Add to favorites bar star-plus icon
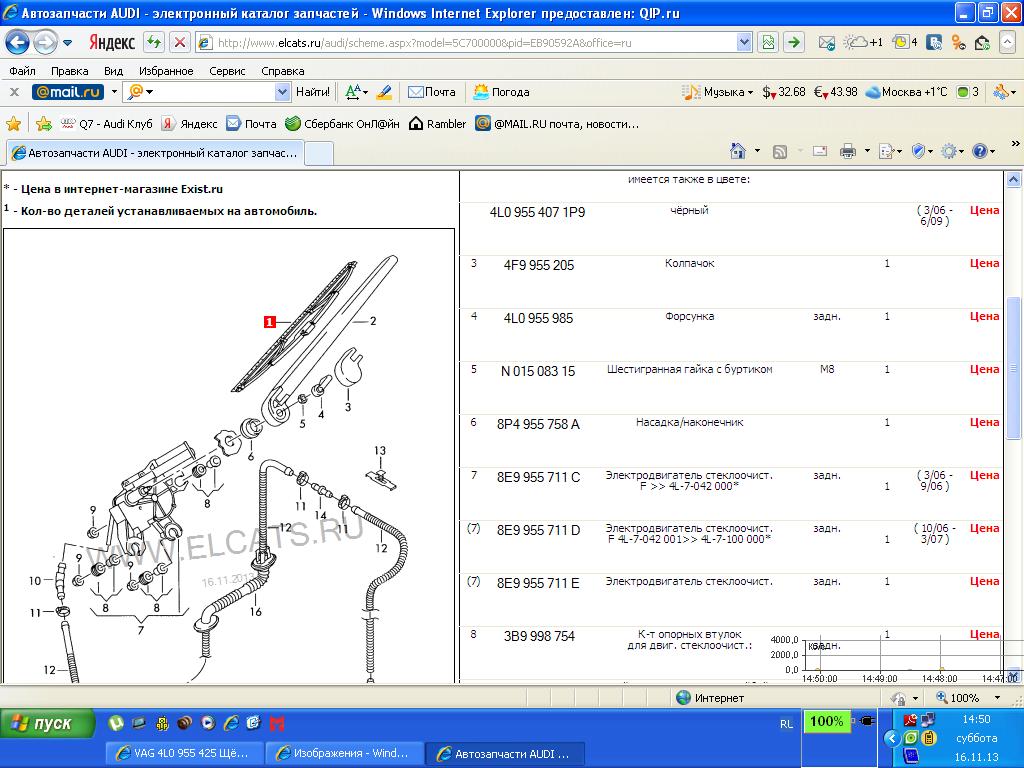1024x768 pixels. pyautogui.click(x=44, y=123)
